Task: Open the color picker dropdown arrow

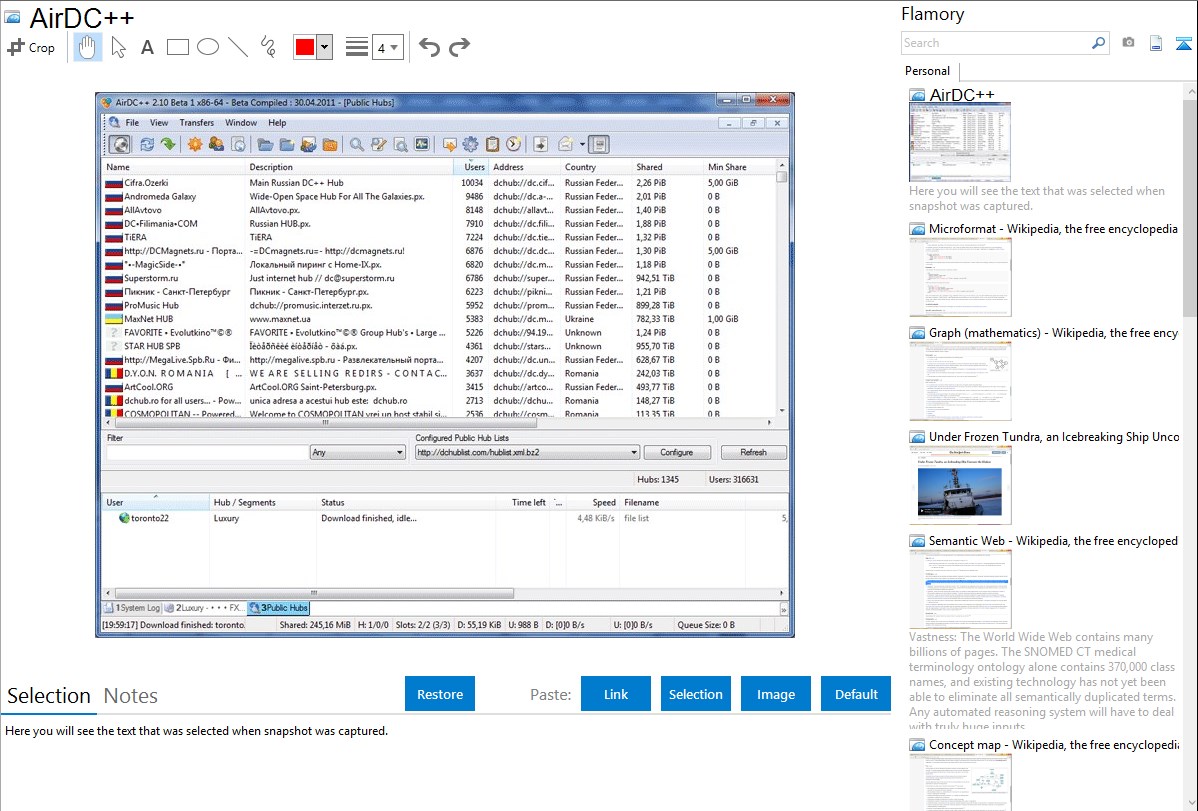Action: coord(324,47)
